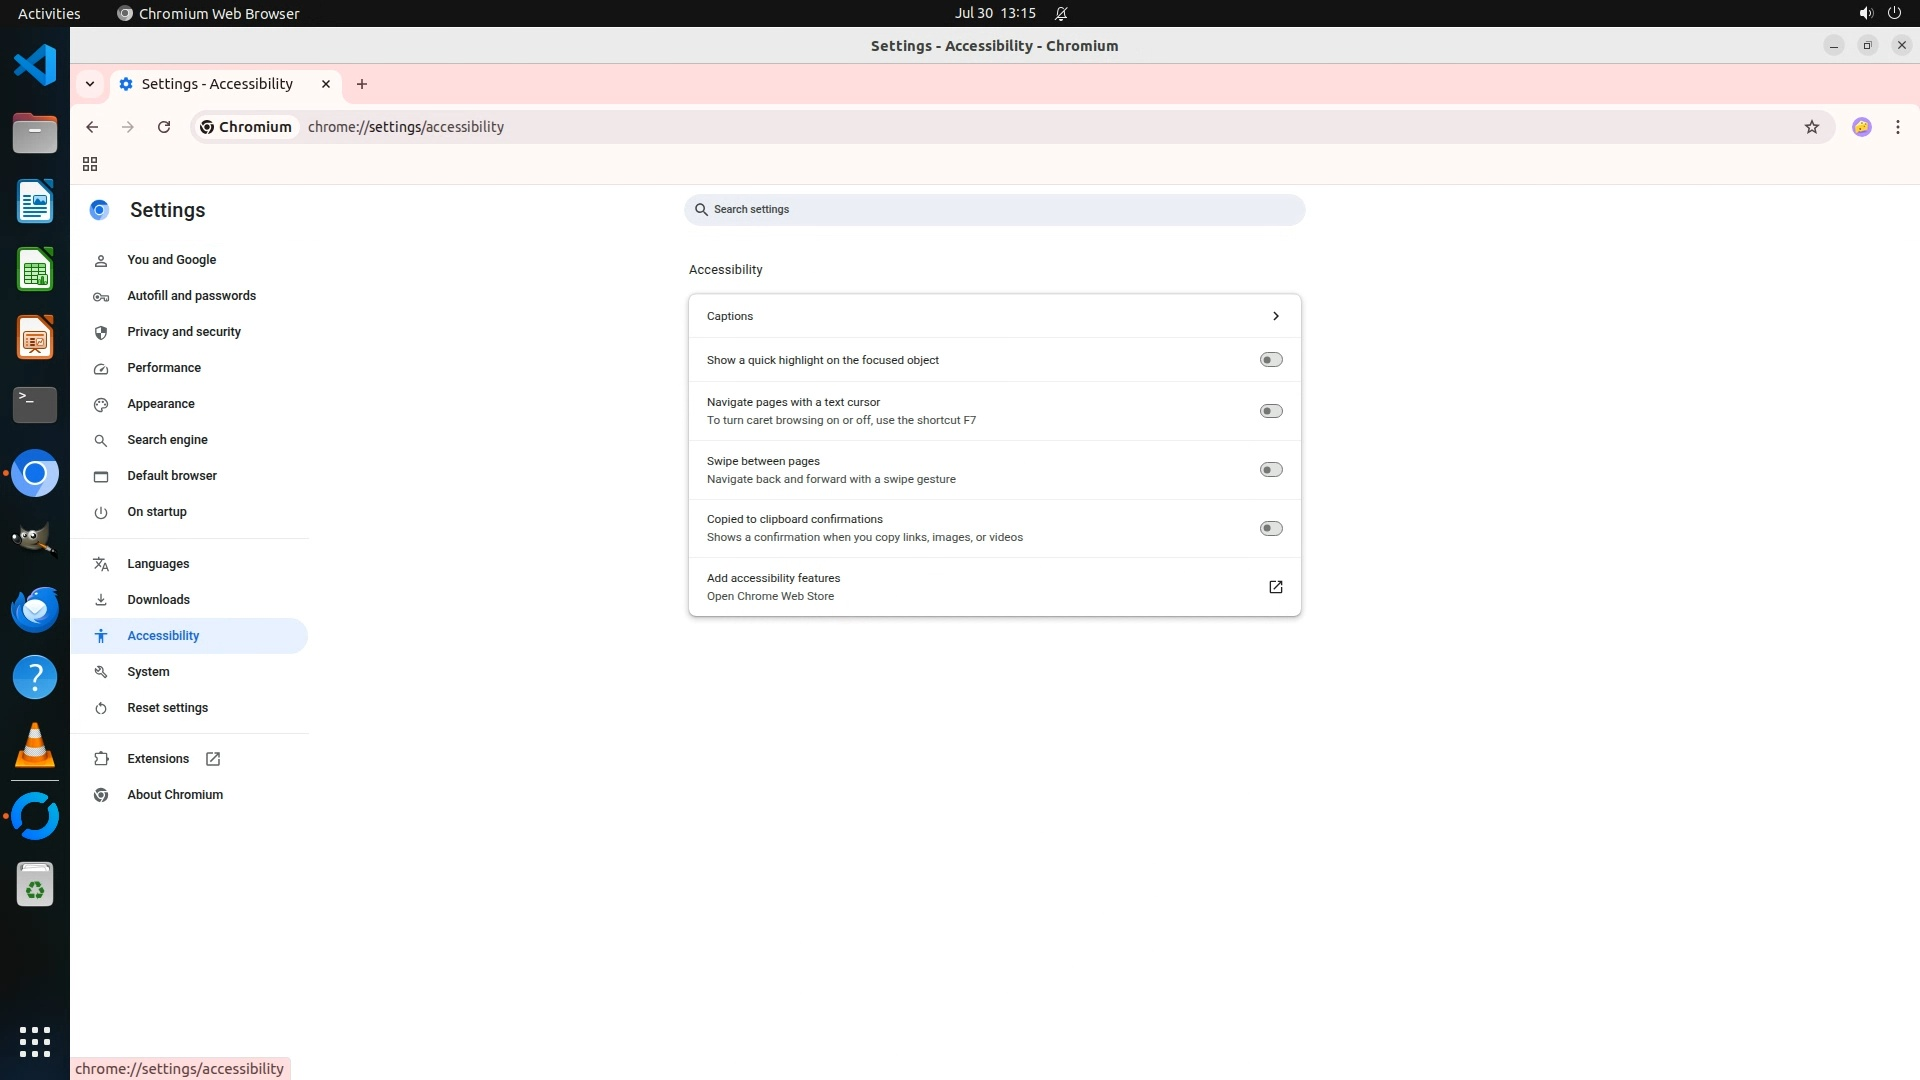Open the tab search dropdown arrow
Viewport: 1920px width, 1080px height.
pos(90,84)
